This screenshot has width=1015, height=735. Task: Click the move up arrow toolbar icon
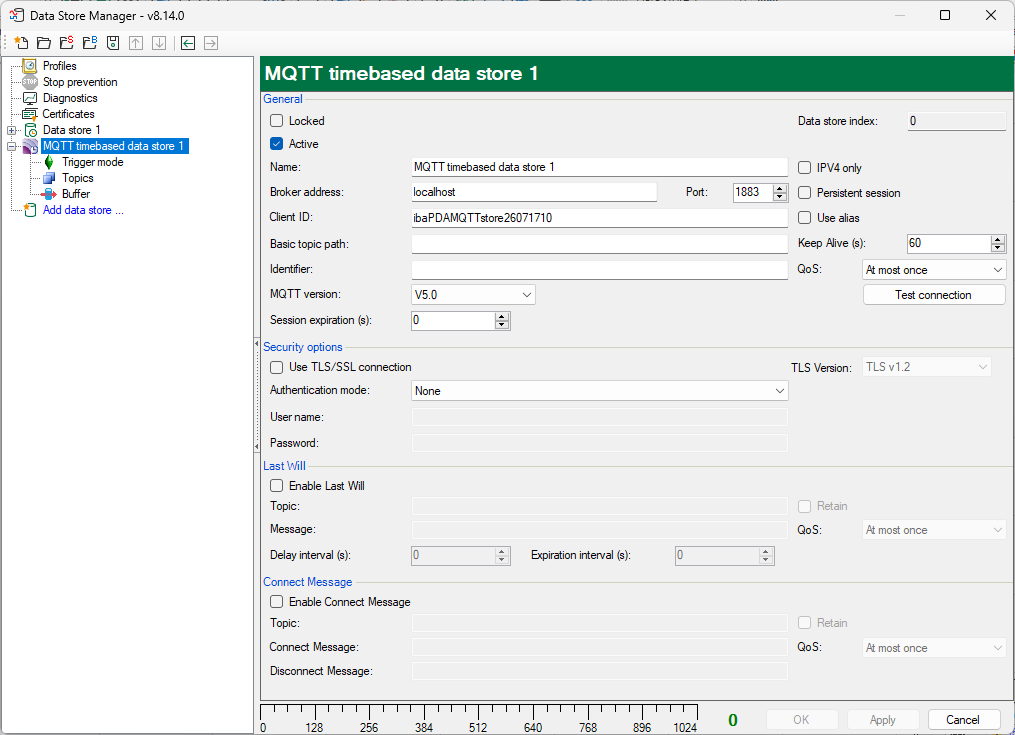[x=136, y=43]
